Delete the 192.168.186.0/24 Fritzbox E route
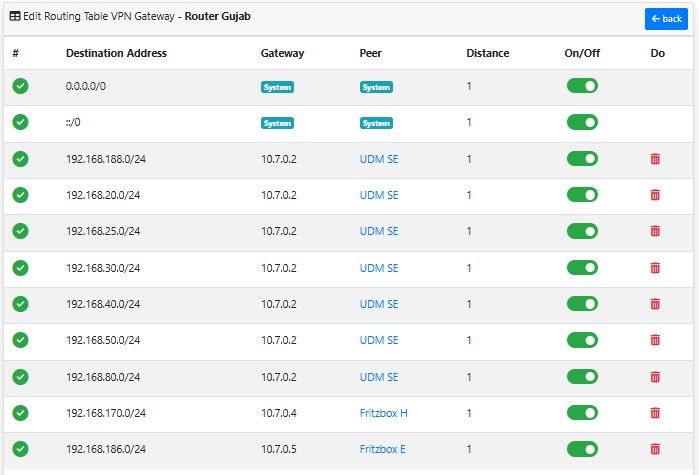Viewport: 699px width, 475px height. (655, 449)
